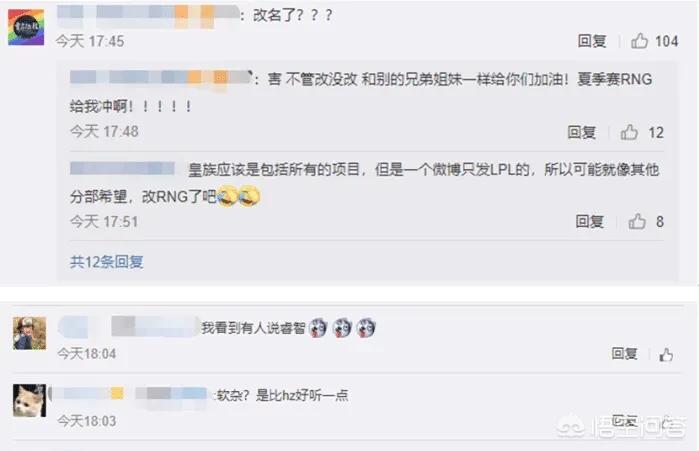Reply to the 18:04 comment
Viewport: 699px width, 451px height.
coord(624,354)
